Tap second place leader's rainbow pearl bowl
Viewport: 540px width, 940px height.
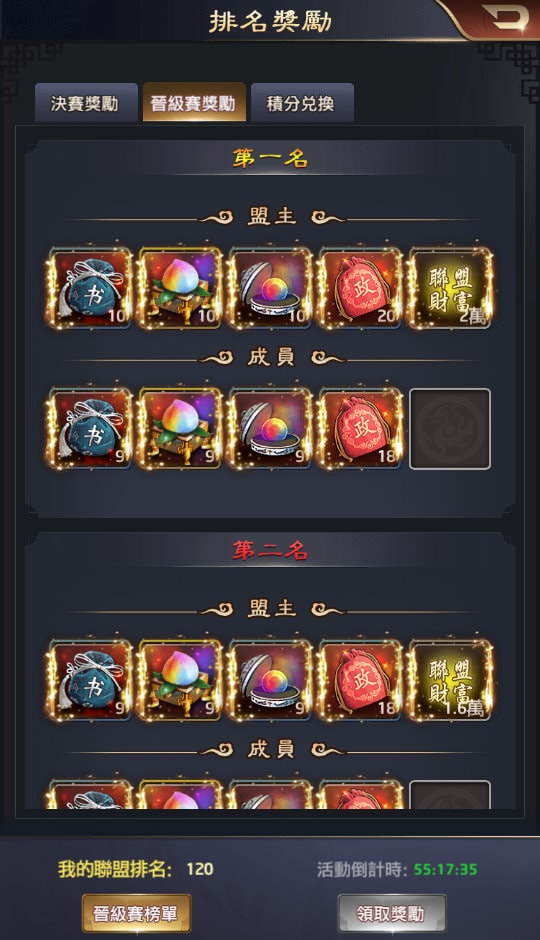tap(270, 680)
